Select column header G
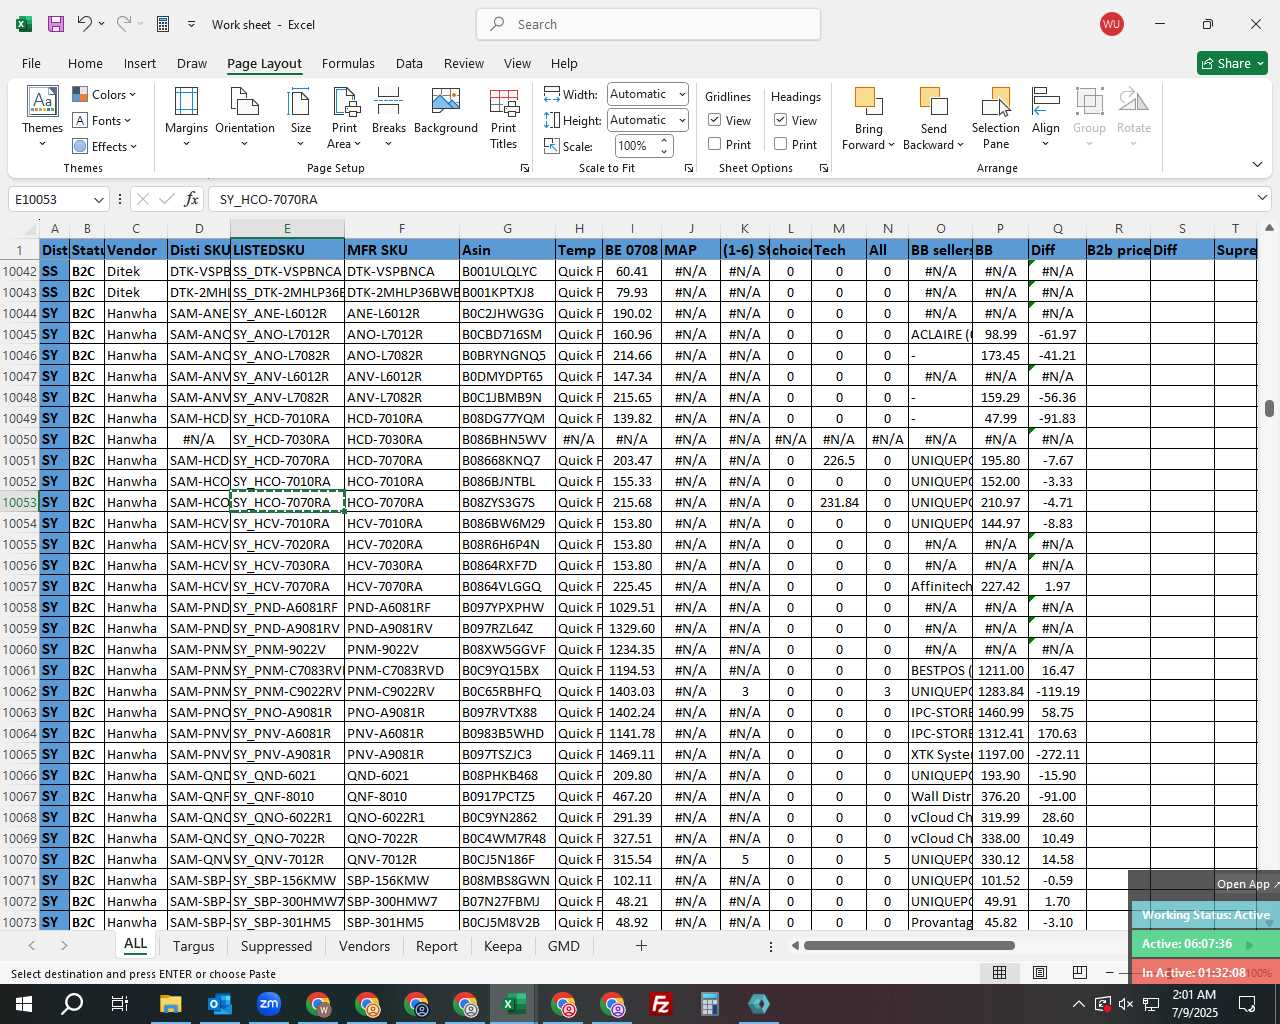Viewport: 1280px width, 1024px height. (507, 229)
